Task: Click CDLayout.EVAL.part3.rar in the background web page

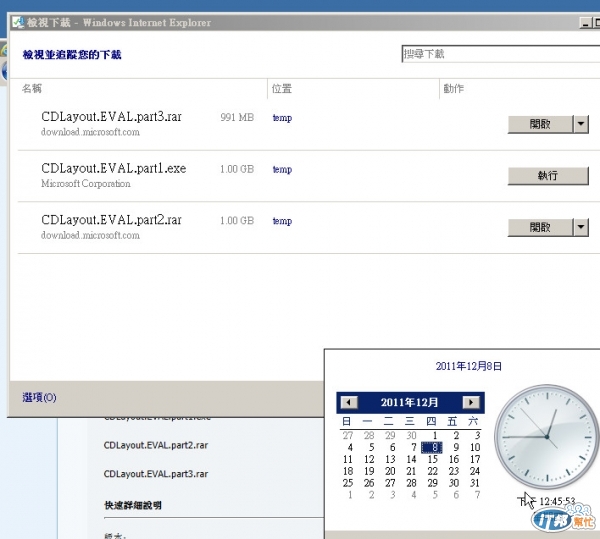Action: coord(156,474)
